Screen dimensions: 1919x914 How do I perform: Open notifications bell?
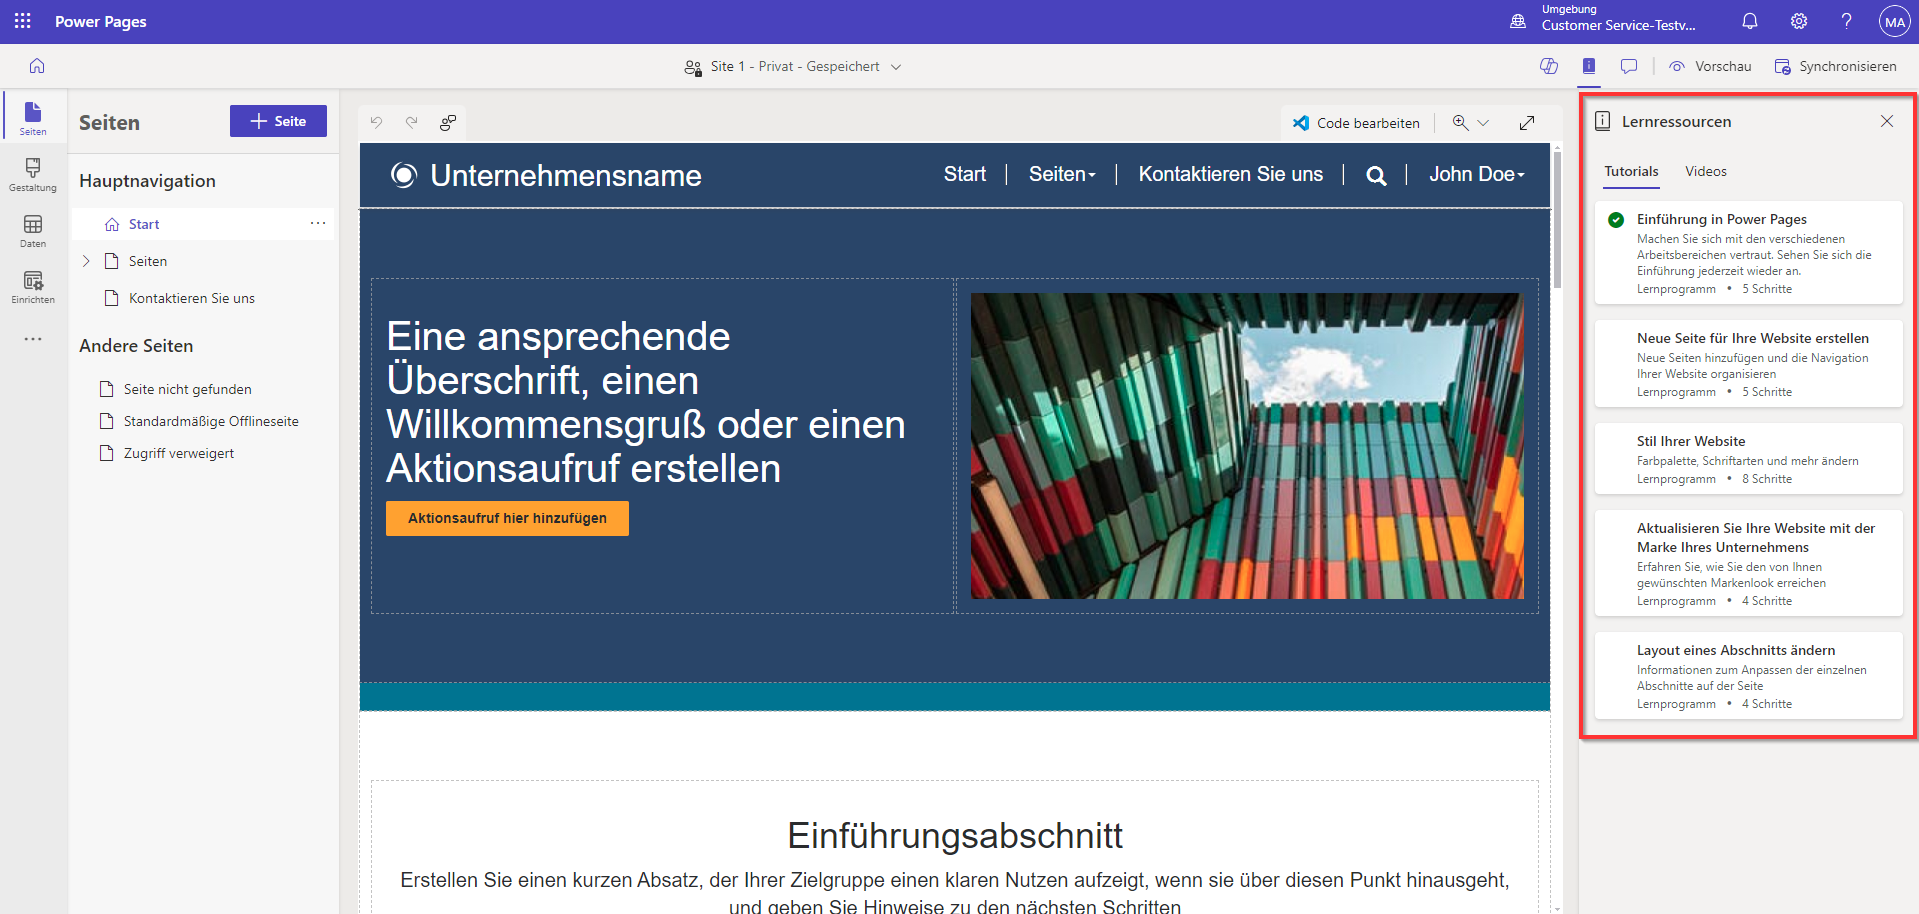[1750, 21]
